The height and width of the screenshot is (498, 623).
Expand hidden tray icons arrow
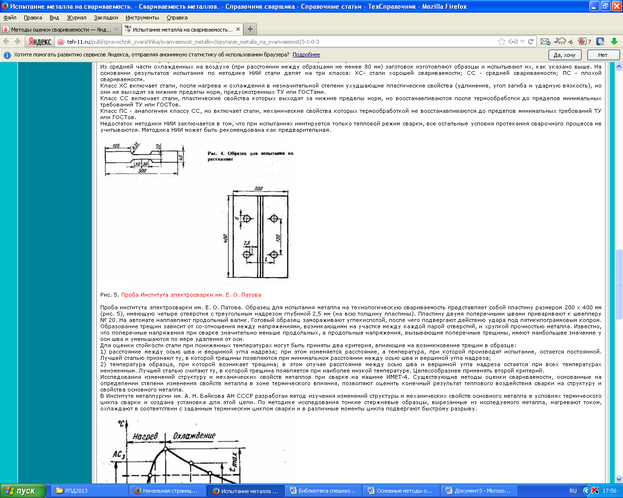tap(586, 491)
